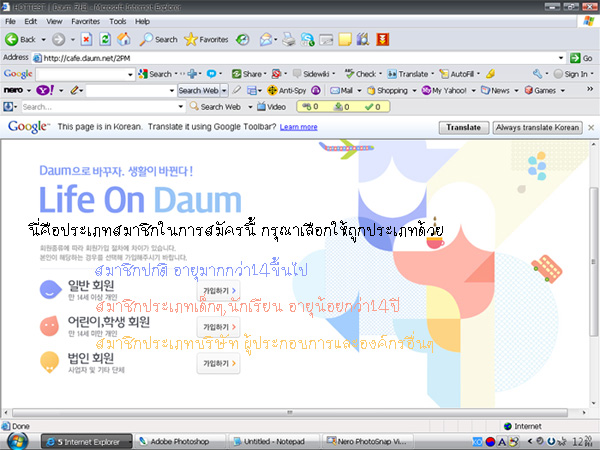Open Sidewiki on Google toolbar
The image size is (600, 450).
pyautogui.click(x=312, y=74)
